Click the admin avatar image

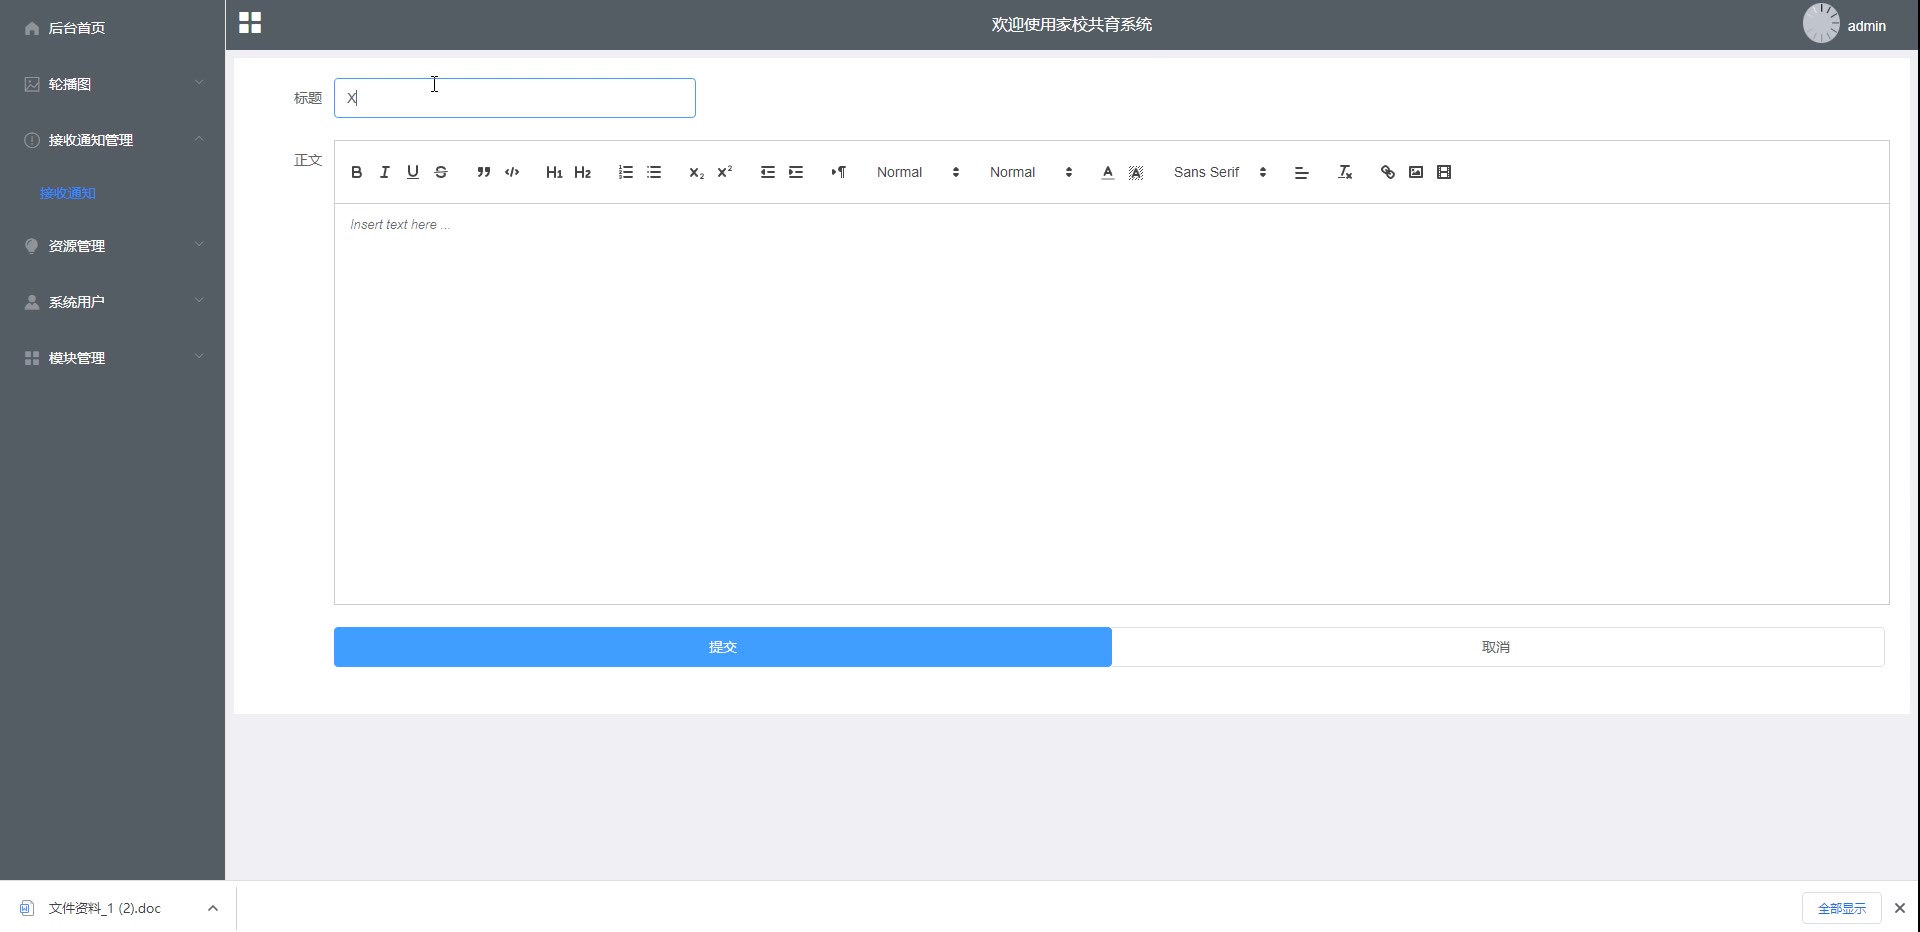tap(1821, 23)
